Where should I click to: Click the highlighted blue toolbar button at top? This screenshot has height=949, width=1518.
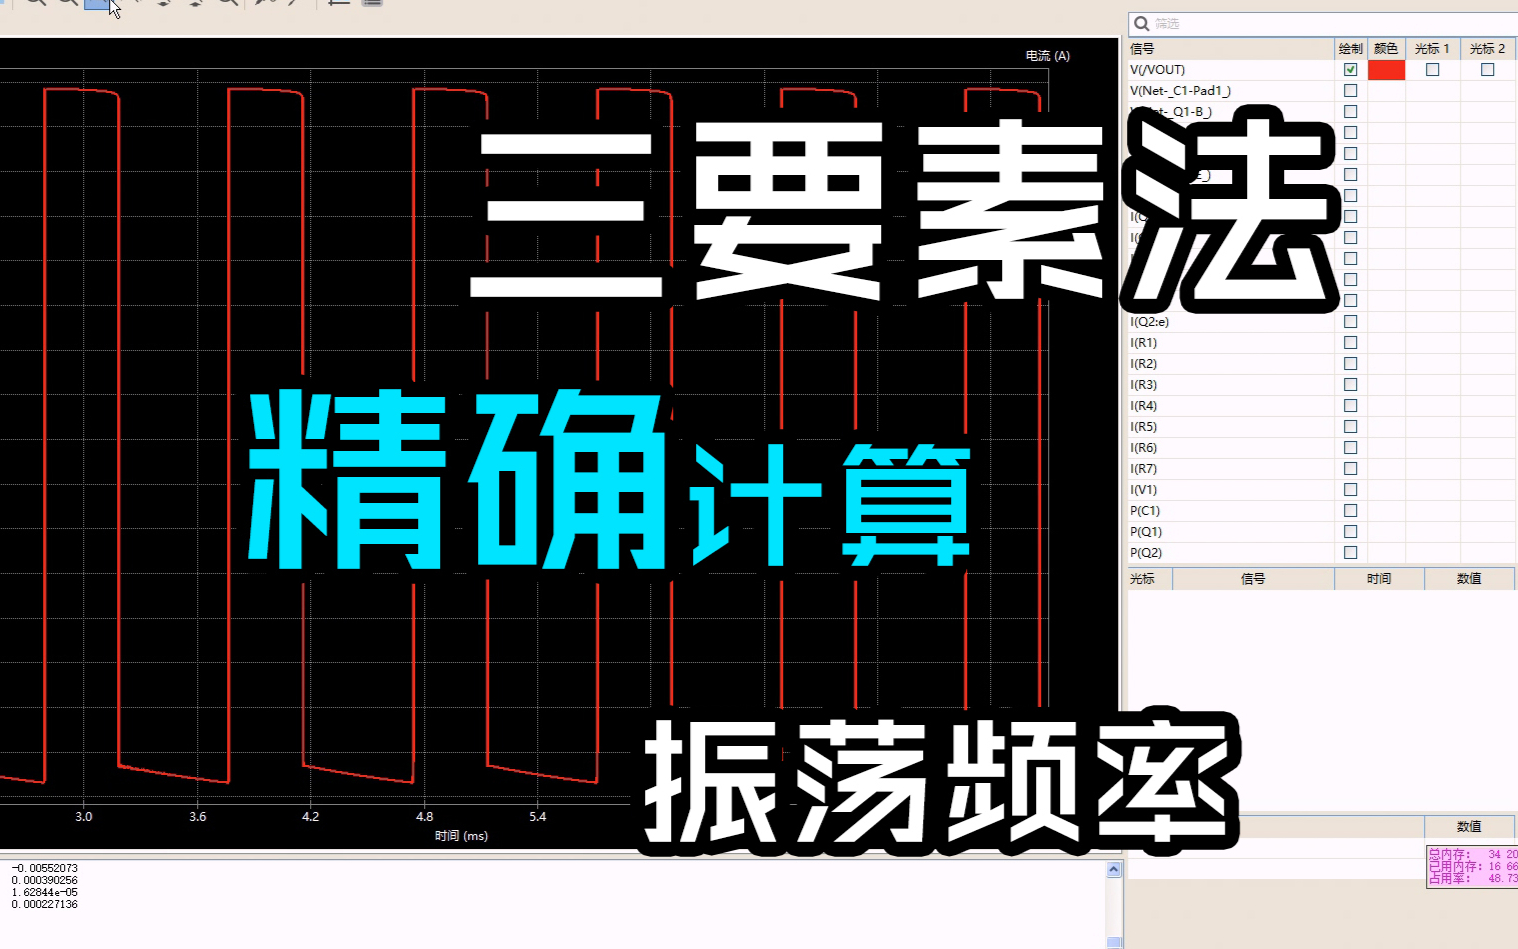[x=97, y=3]
